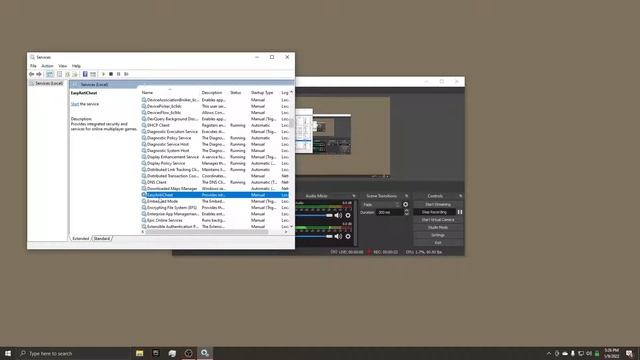The height and width of the screenshot is (360, 640).
Task: Click the Duration 300 ms stepper arrows
Action: point(406,212)
